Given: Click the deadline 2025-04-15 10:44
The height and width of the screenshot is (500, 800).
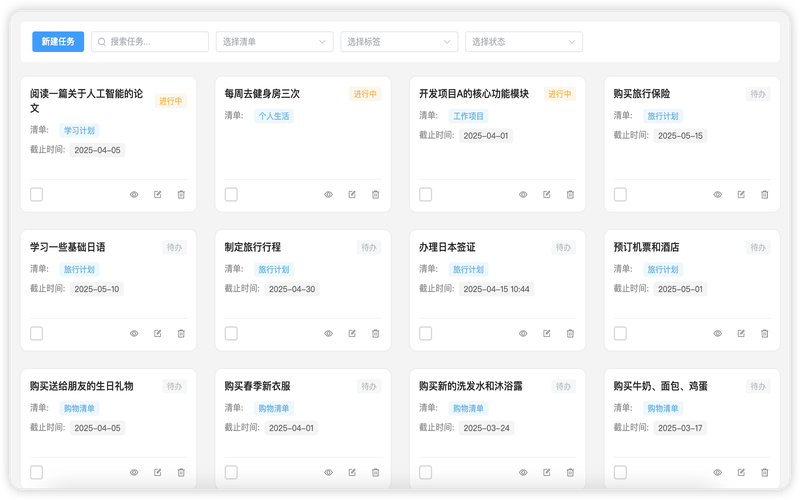Looking at the screenshot, I should coord(496,289).
